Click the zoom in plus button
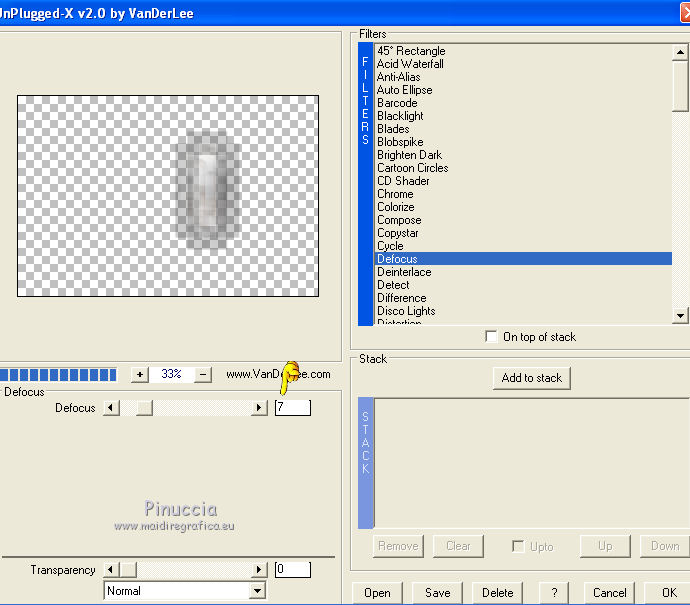 click(x=139, y=374)
